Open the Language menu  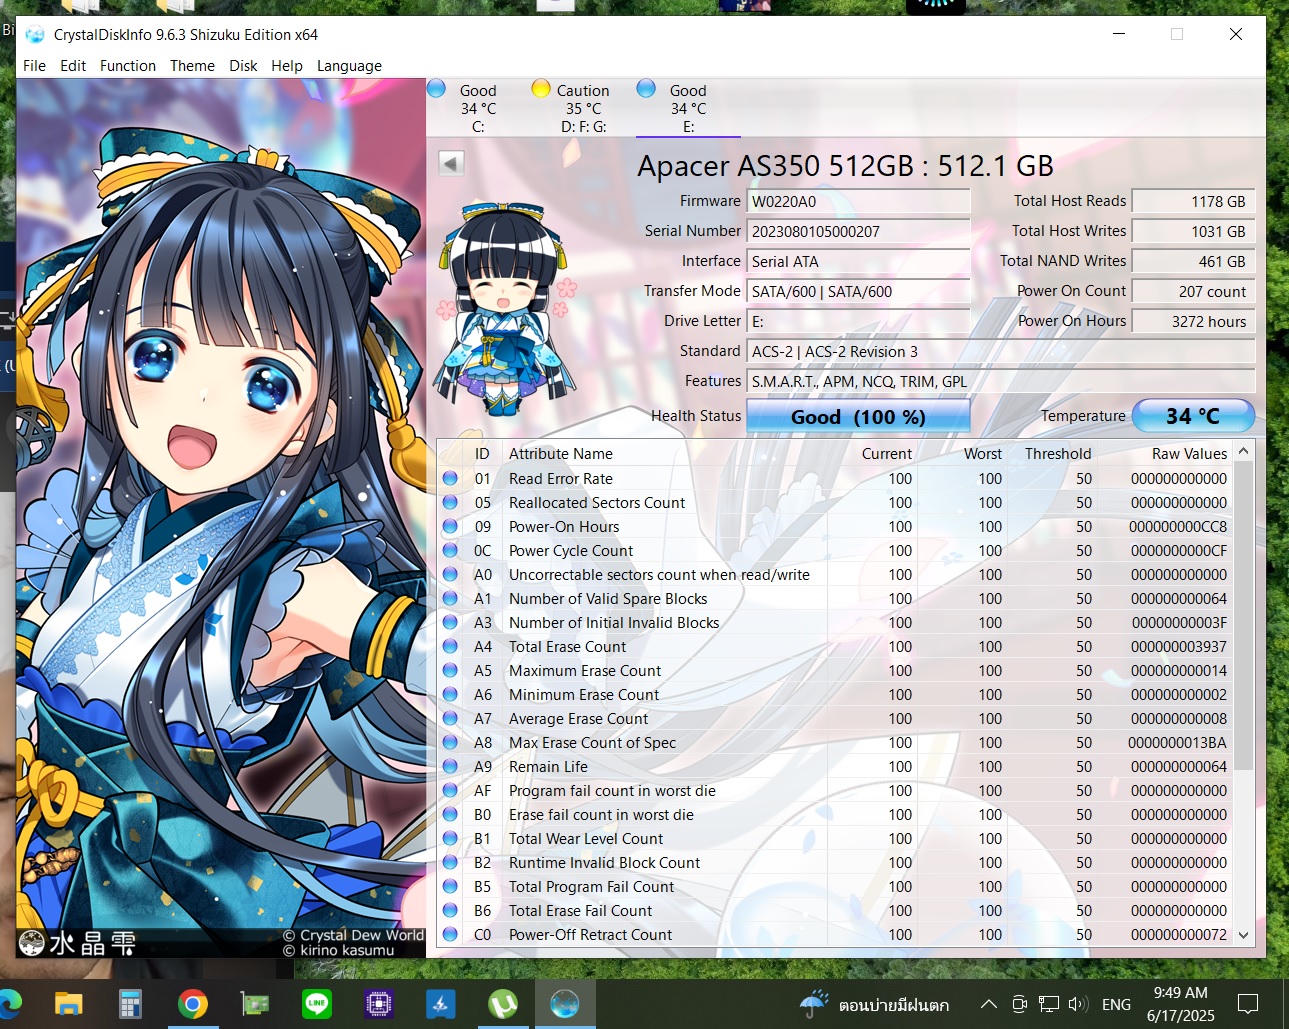click(x=349, y=66)
